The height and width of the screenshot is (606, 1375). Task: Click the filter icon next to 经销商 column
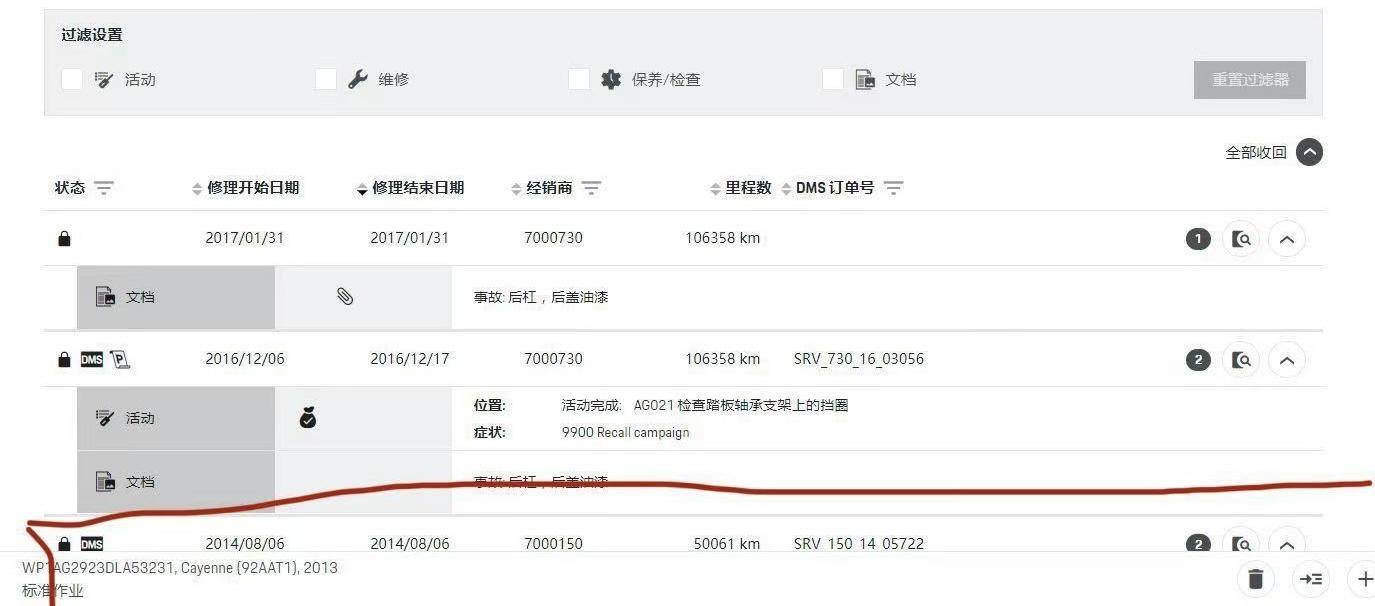(x=591, y=188)
